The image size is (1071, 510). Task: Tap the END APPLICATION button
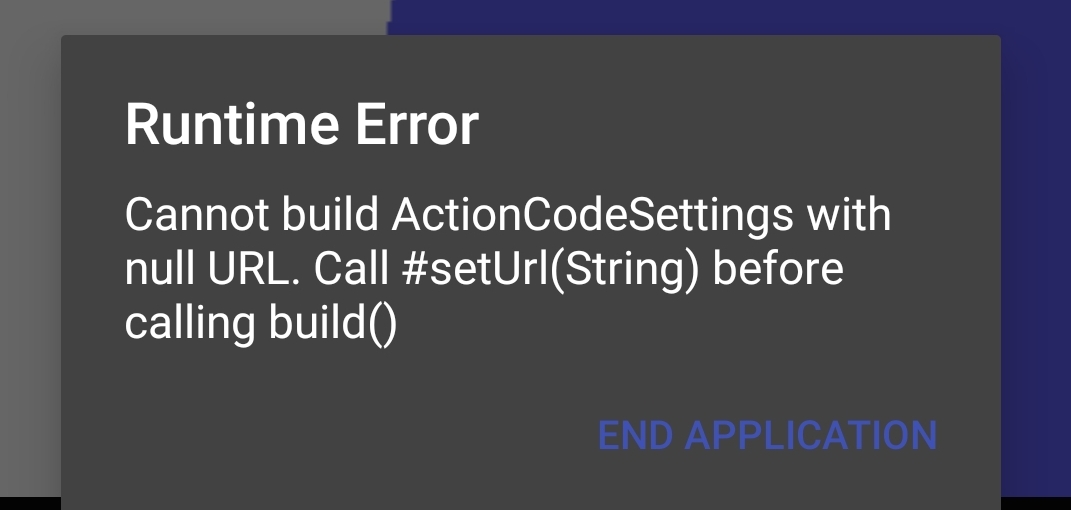pos(767,435)
